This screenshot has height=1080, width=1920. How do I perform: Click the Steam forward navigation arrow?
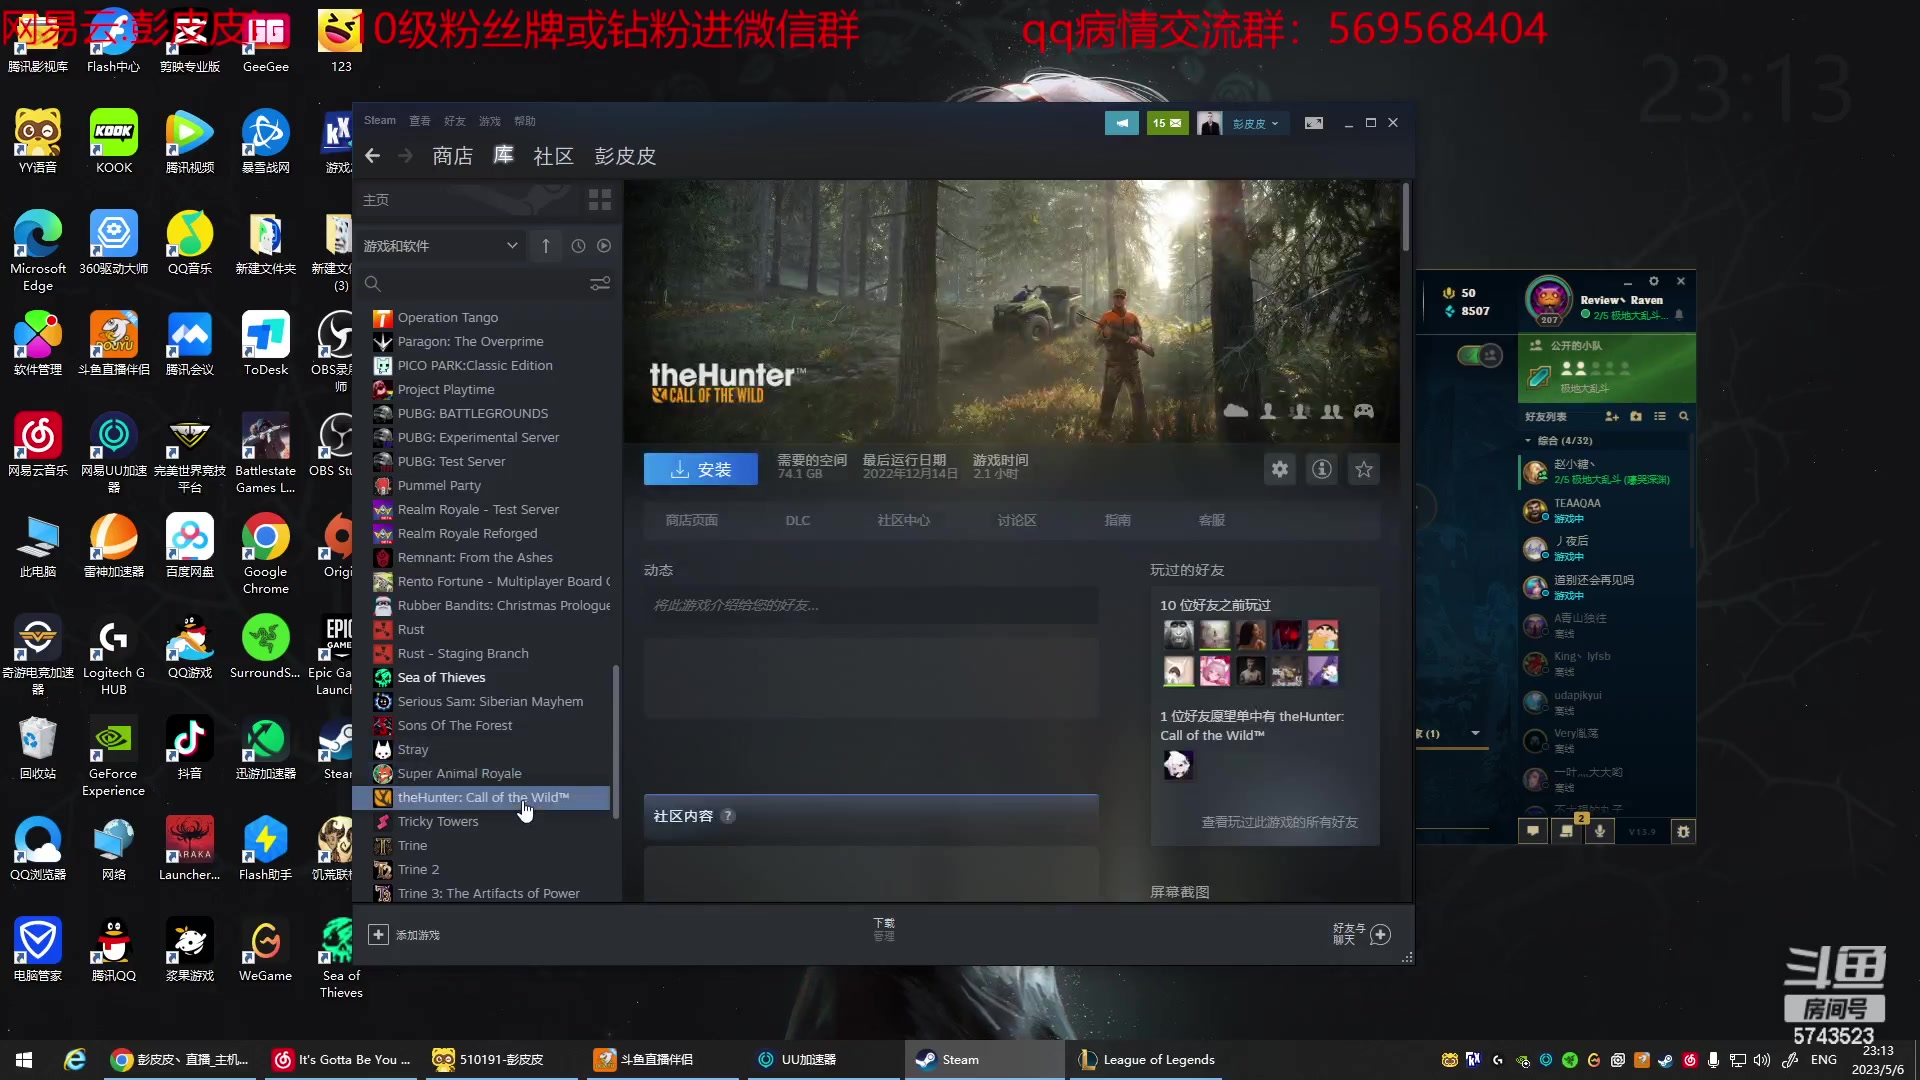click(405, 156)
